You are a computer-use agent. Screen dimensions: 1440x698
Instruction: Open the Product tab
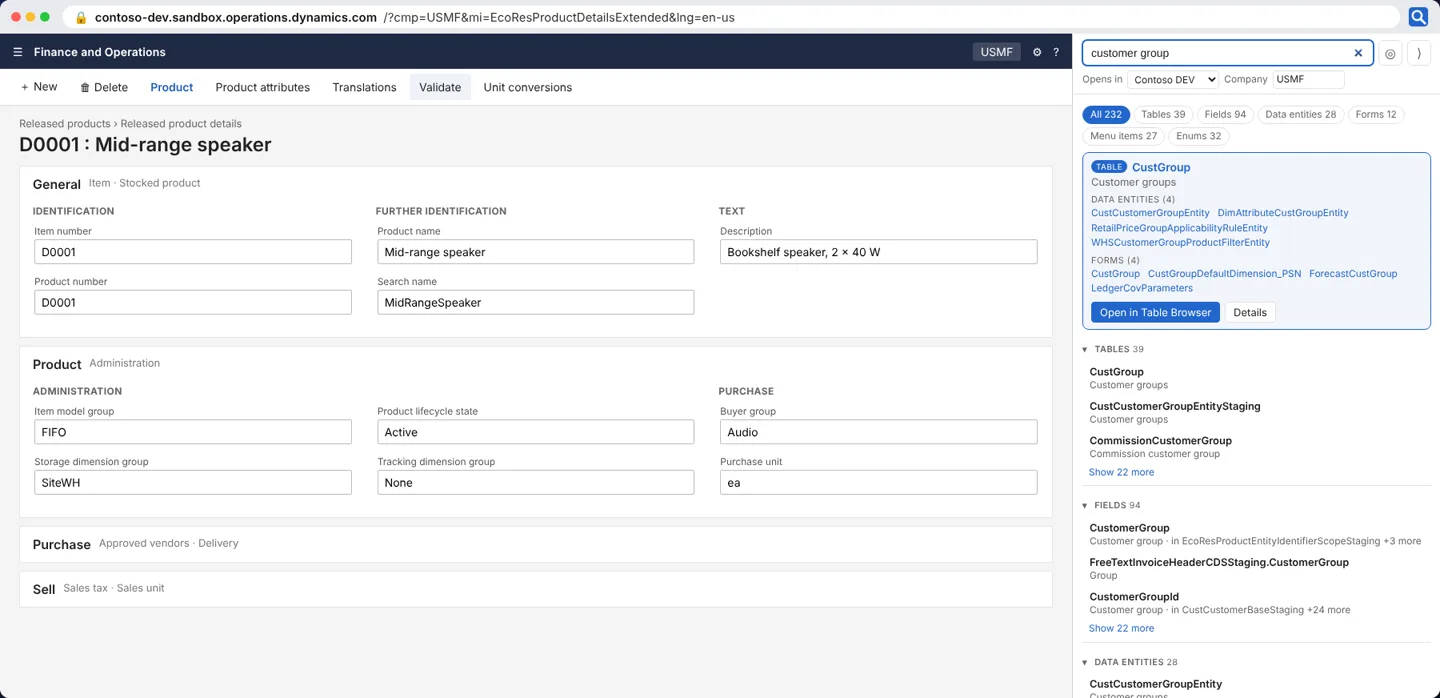pyautogui.click(x=172, y=87)
